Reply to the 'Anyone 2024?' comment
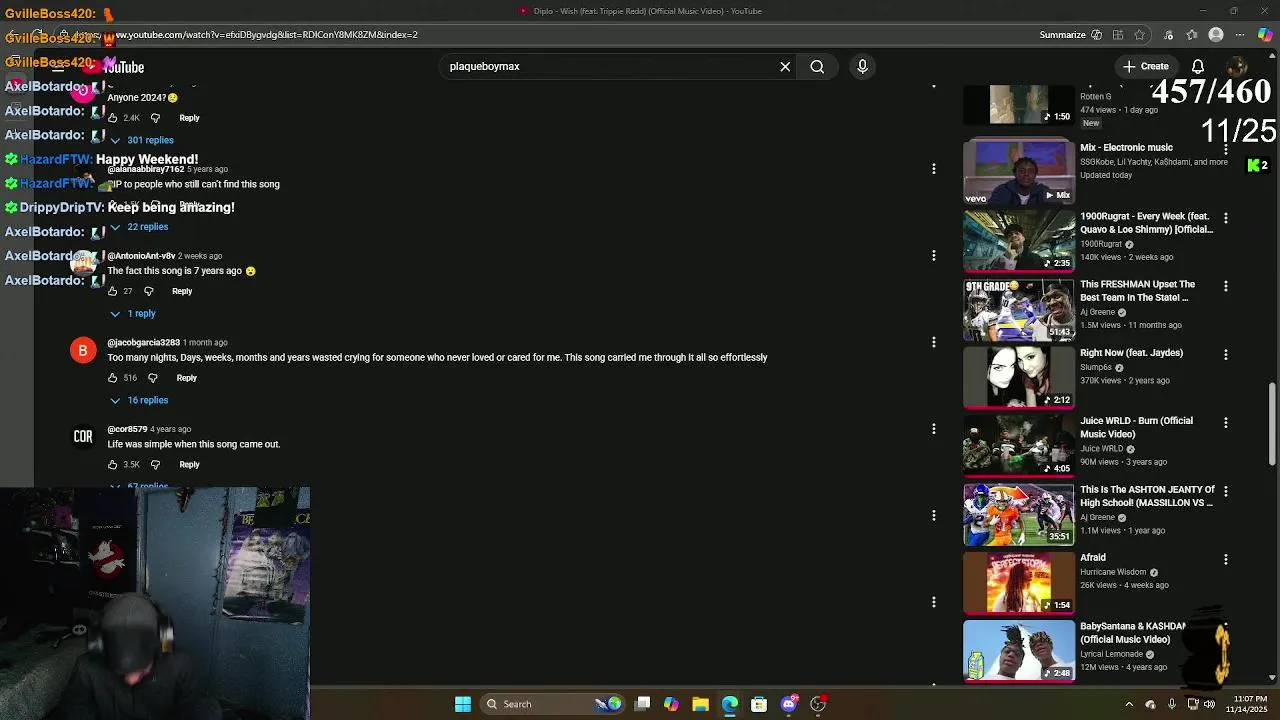Image resolution: width=1280 pixels, height=720 pixels. tap(189, 118)
